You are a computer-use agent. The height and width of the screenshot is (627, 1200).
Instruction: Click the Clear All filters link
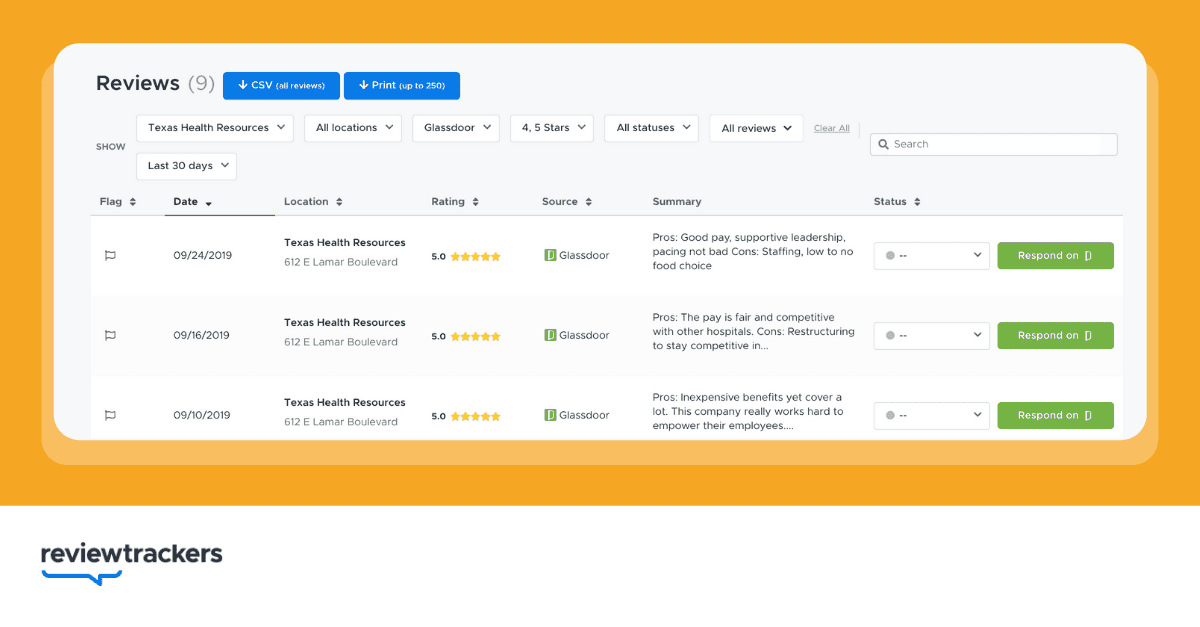click(831, 129)
